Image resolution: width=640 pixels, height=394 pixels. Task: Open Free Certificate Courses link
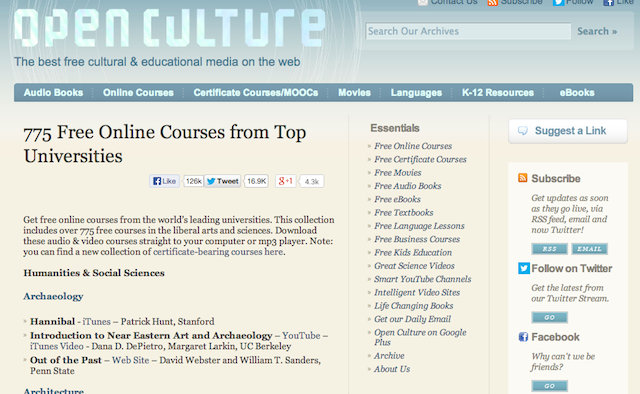pos(420,159)
